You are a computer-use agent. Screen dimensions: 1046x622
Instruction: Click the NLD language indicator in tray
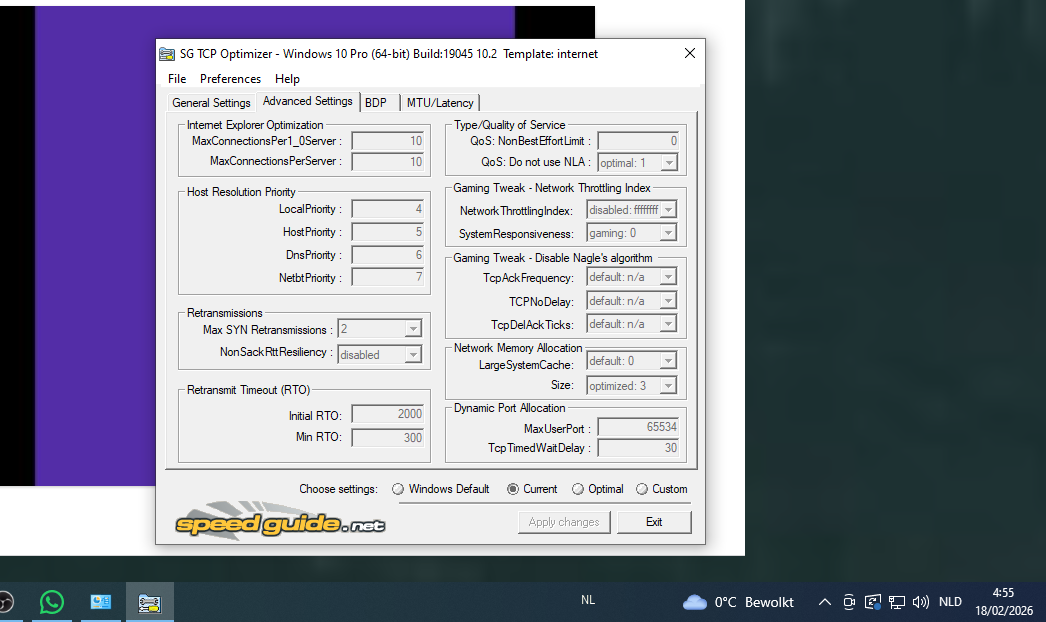(x=950, y=602)
